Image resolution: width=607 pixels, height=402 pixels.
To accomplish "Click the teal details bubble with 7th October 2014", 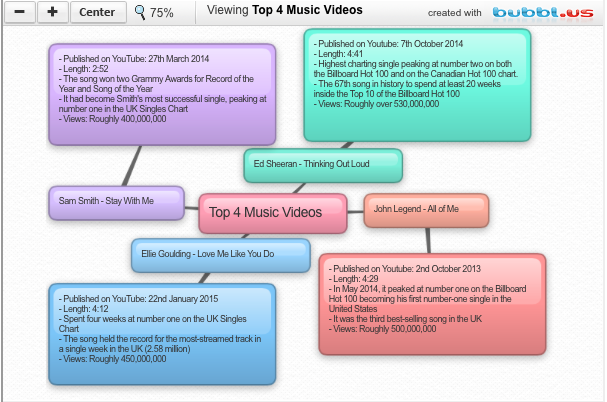I will 417,85.
